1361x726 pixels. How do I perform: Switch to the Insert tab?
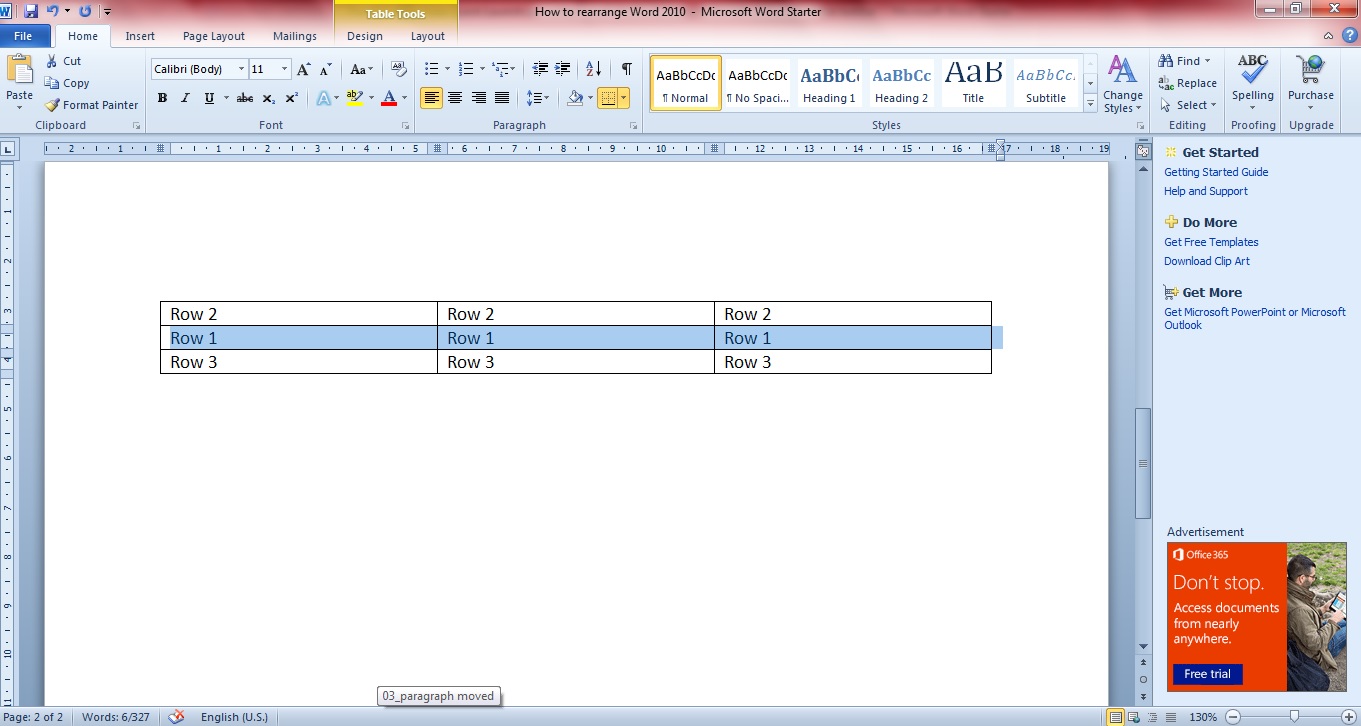(x=140, y=36)
